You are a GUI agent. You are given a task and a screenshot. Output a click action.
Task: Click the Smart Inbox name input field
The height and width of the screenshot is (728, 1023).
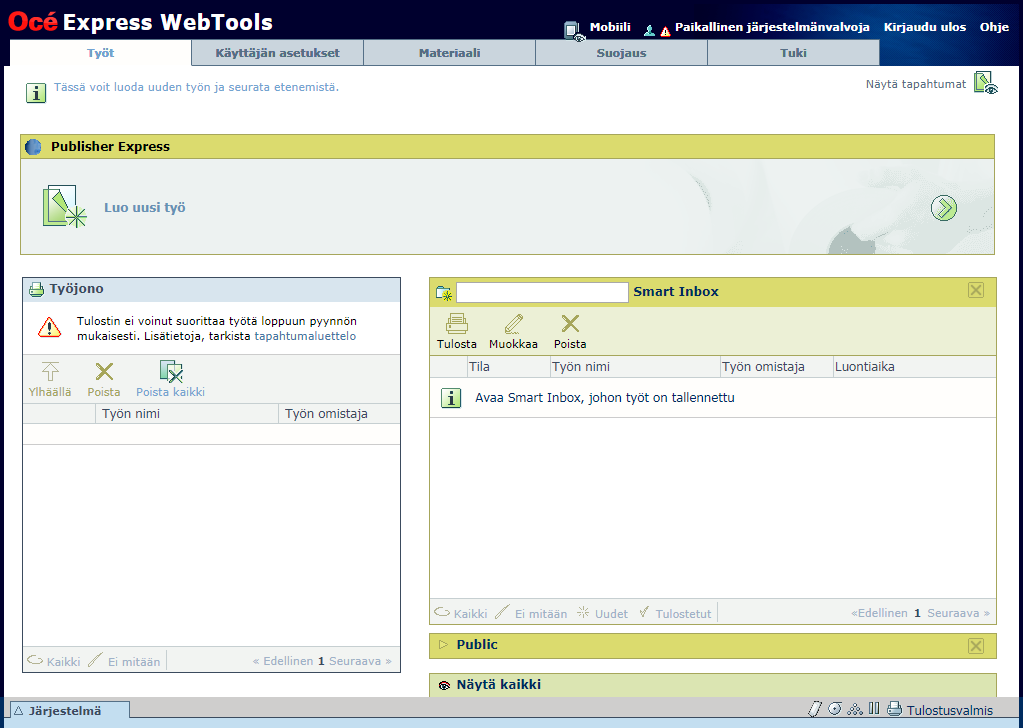click(542, 292)
